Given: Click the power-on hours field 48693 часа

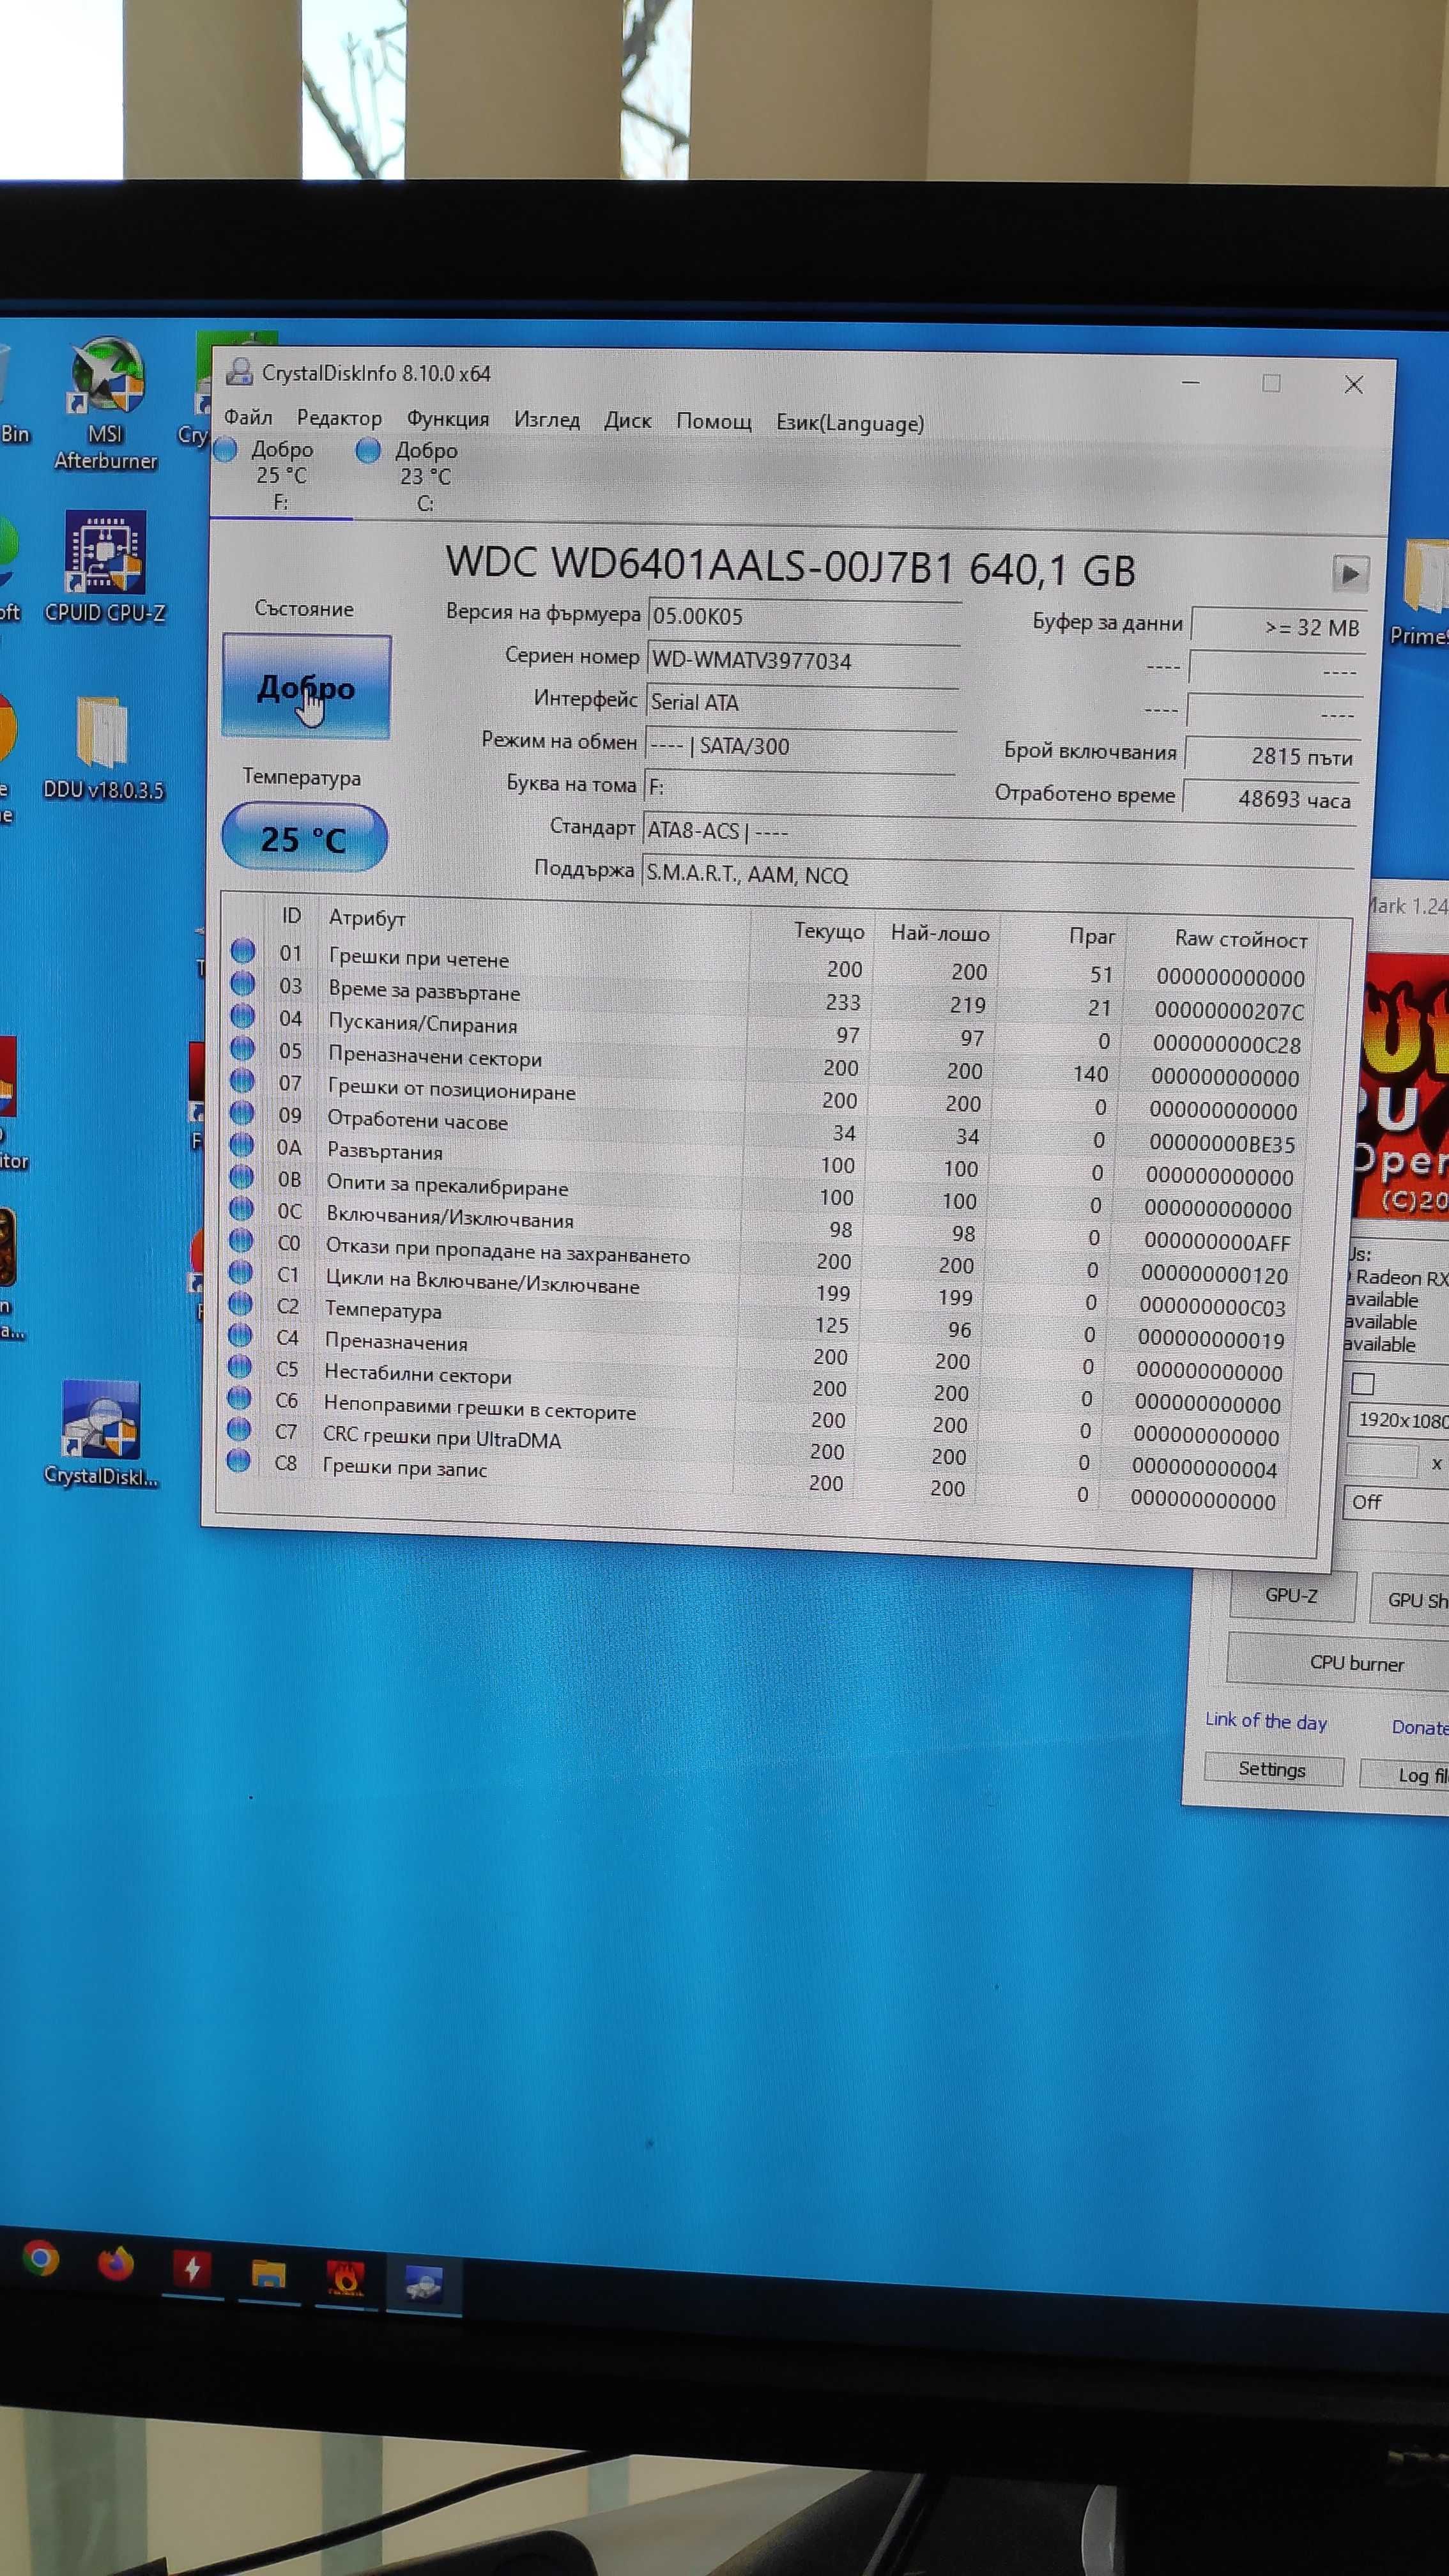Looking at the screenshot, I should click(1269, 799).
